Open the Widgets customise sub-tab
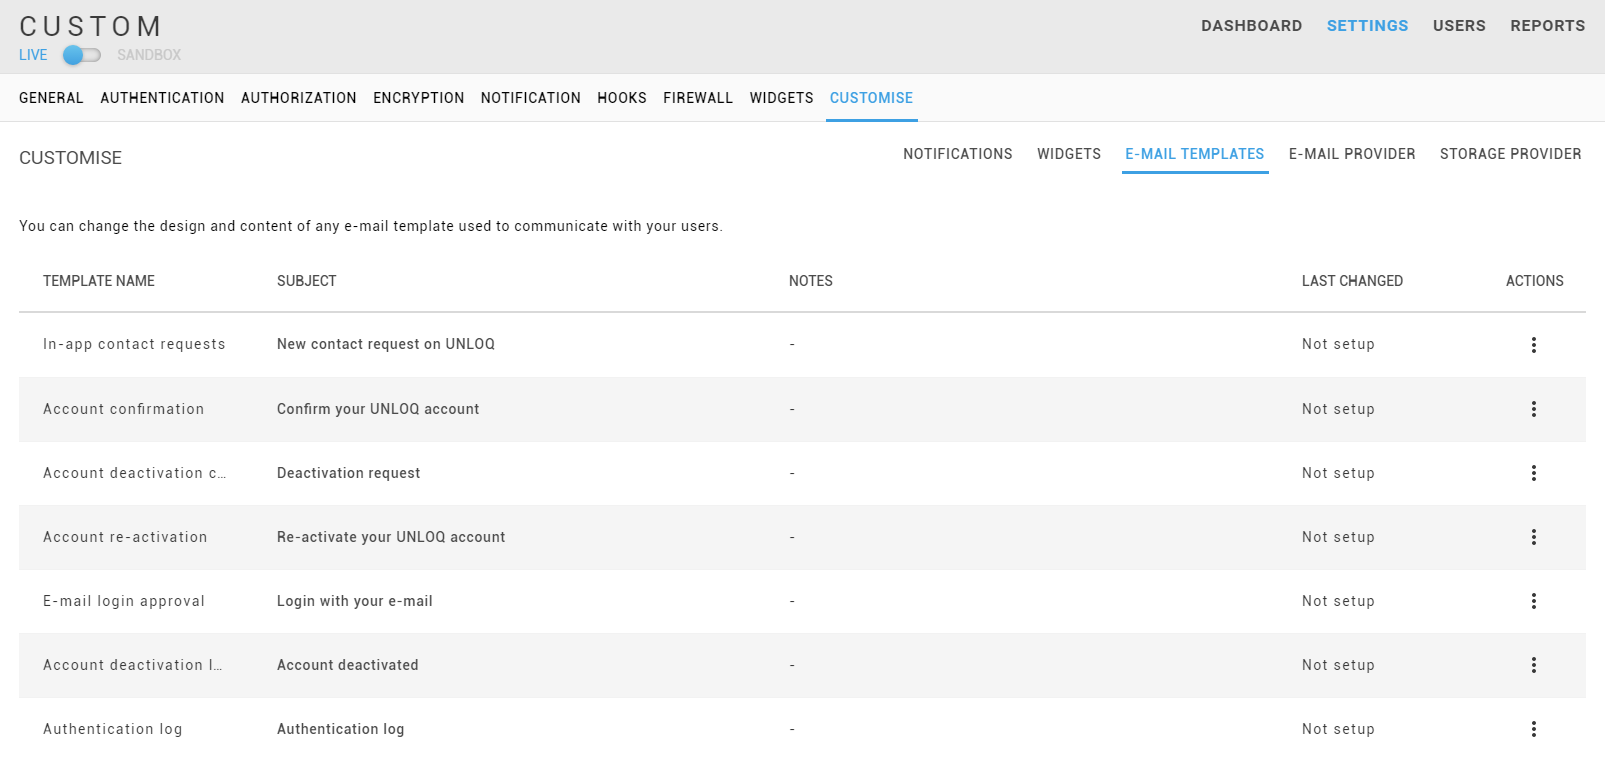The image size is (1605, 757). pos(1068,154)
